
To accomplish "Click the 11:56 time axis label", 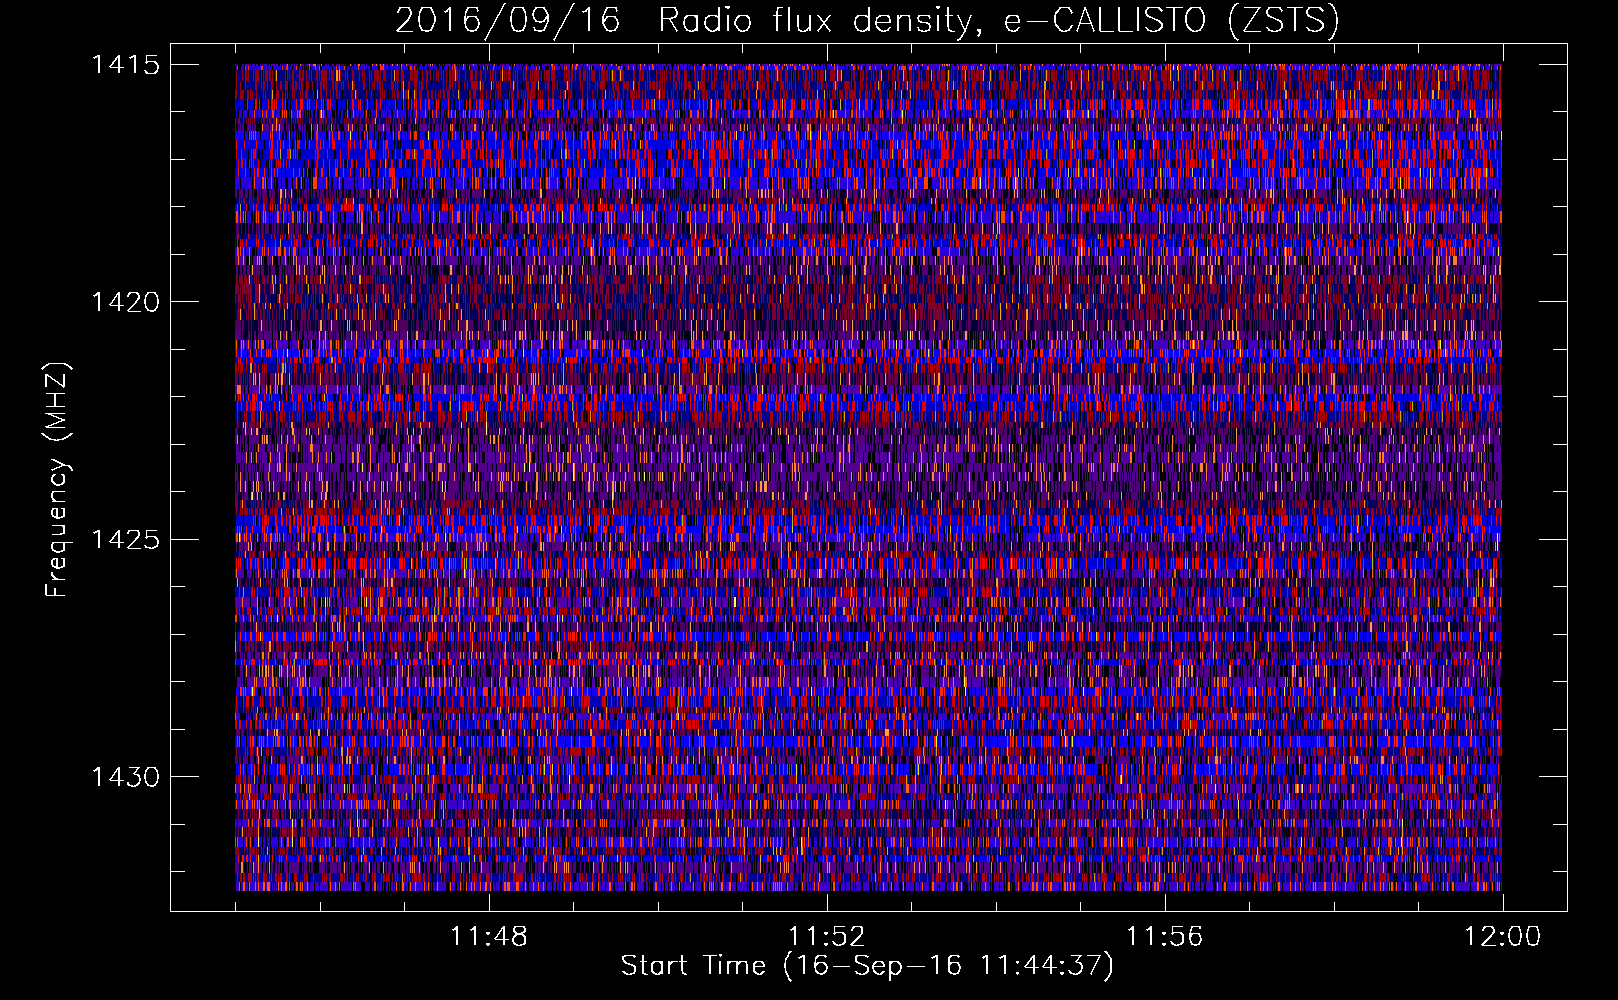I will coord(1165,937).
